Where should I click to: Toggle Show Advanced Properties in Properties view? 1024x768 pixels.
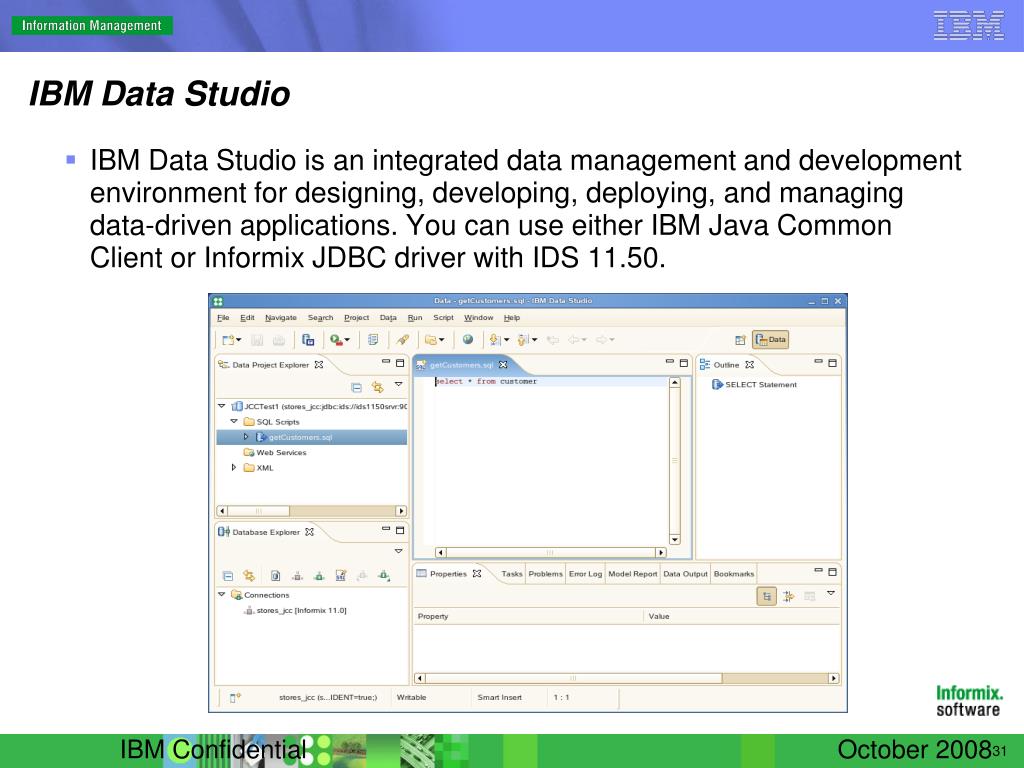point(788,596)
